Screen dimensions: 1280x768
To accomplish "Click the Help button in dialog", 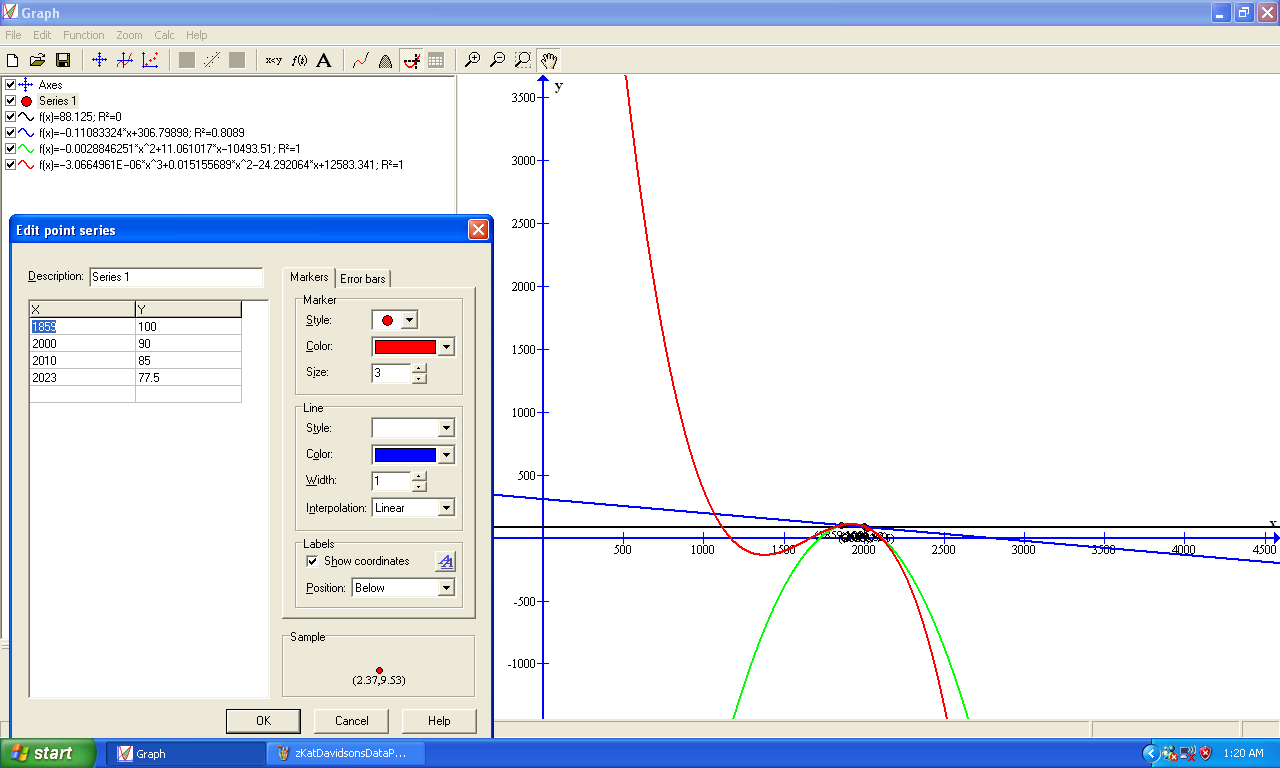I will [x=439, y=721].
